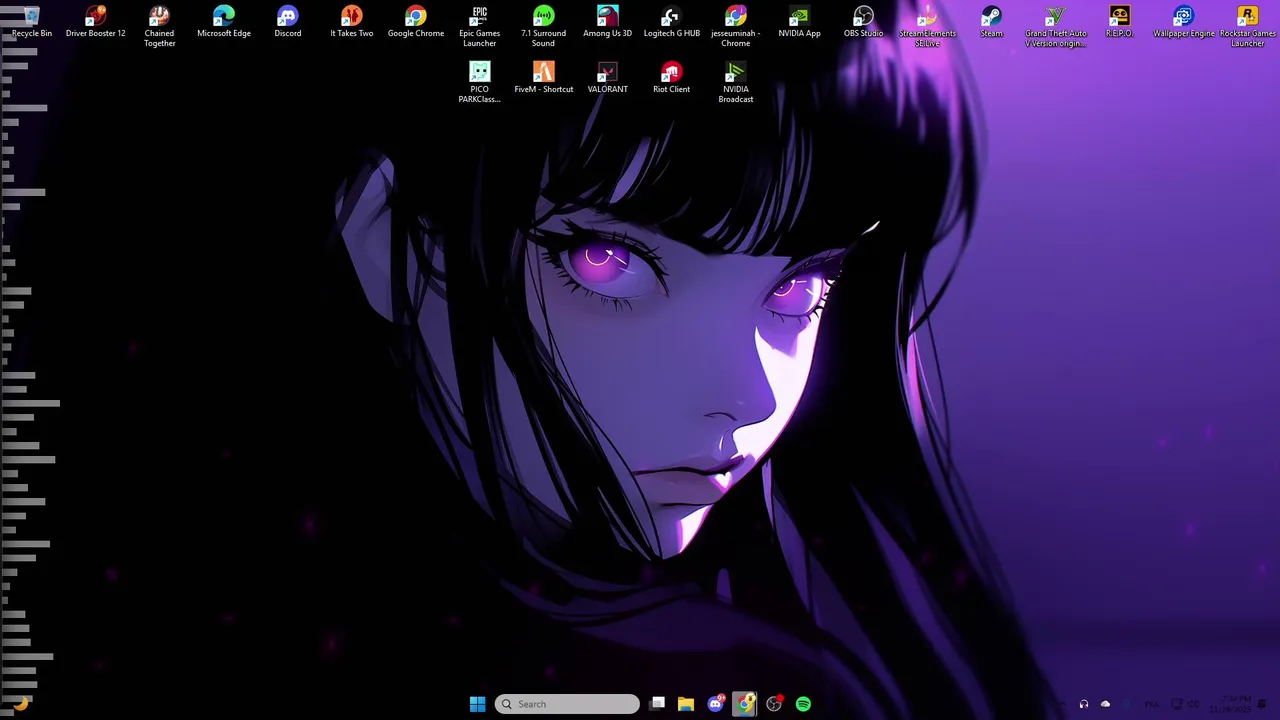Open File Explorer from the taskbar
The height and width of the screenshot is (720, 1280).
coord(686,704)
